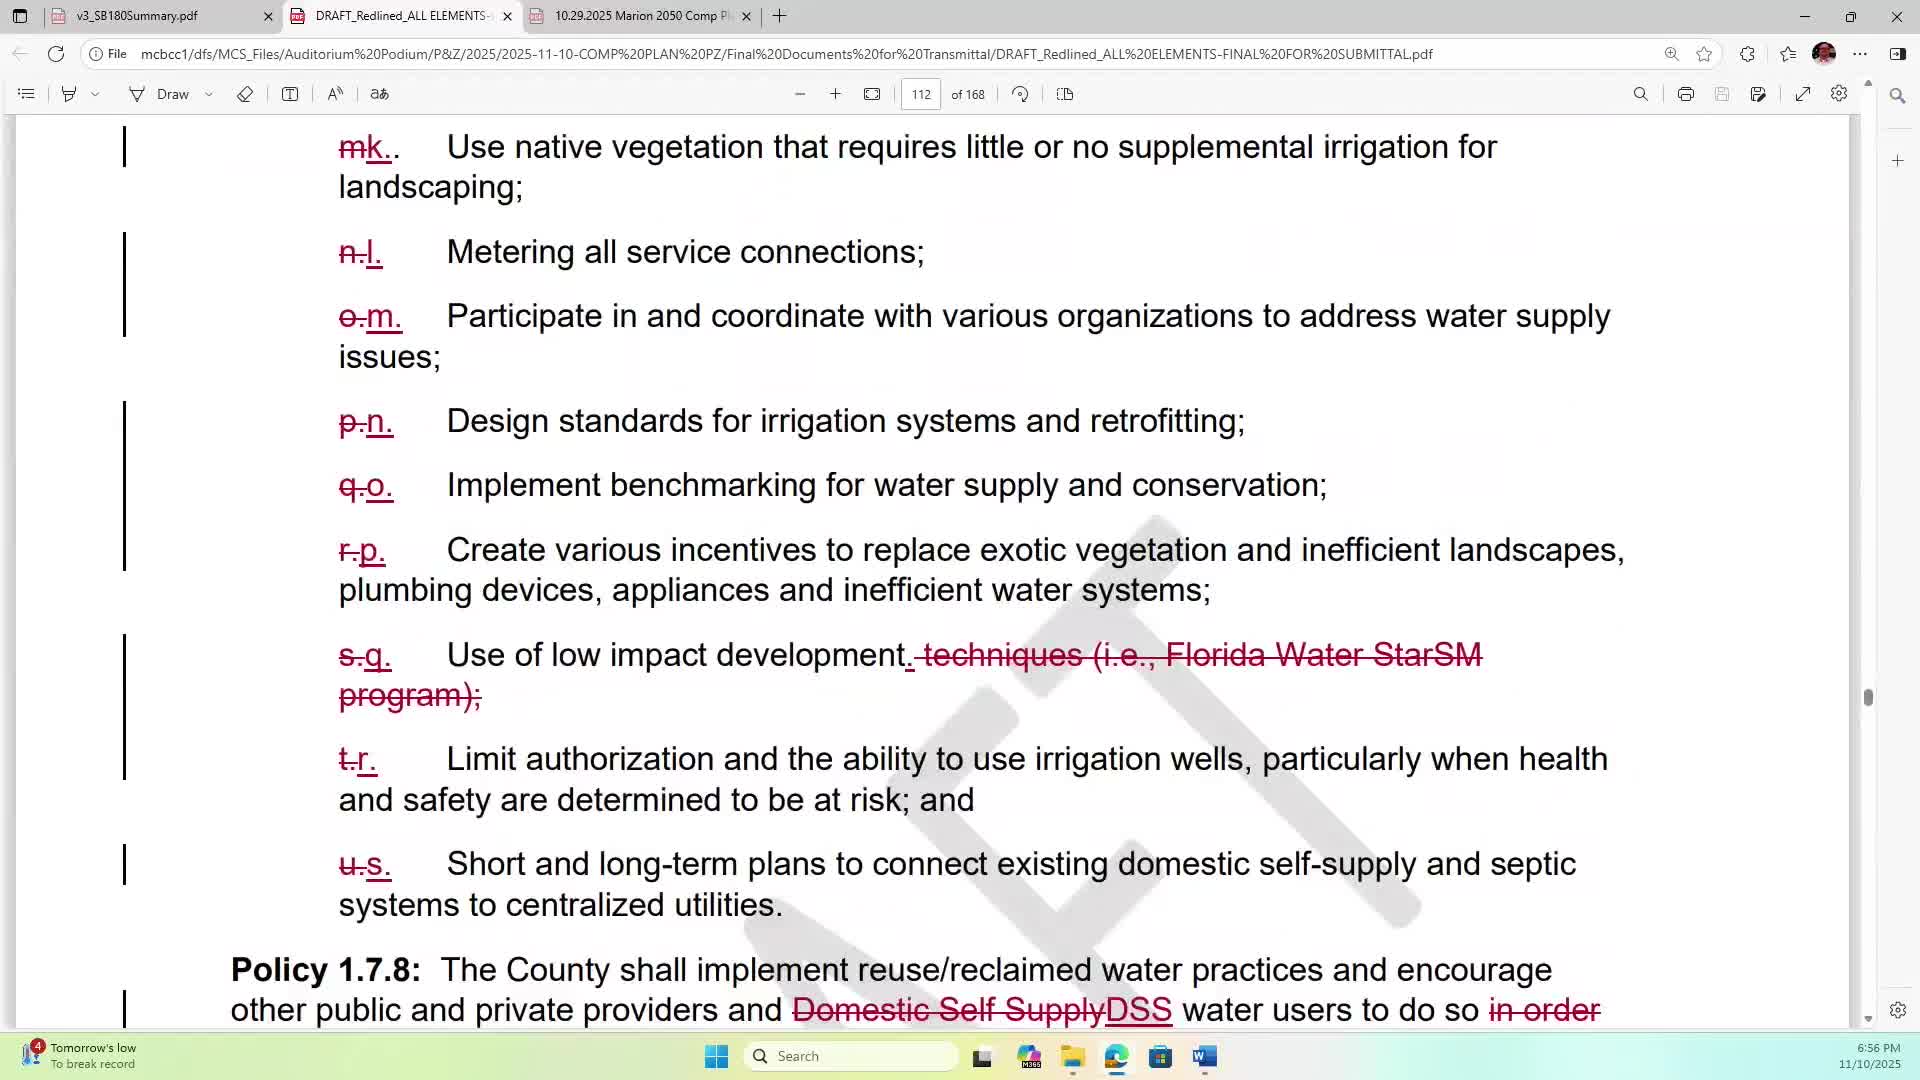Open the Translate PDF tool
This screenshot has width=1920, height=1080.
(380, 93)
